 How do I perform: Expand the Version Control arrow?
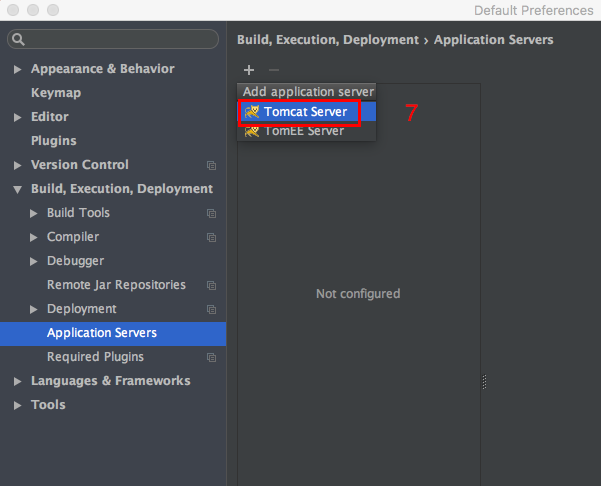(x=17, y=165)
